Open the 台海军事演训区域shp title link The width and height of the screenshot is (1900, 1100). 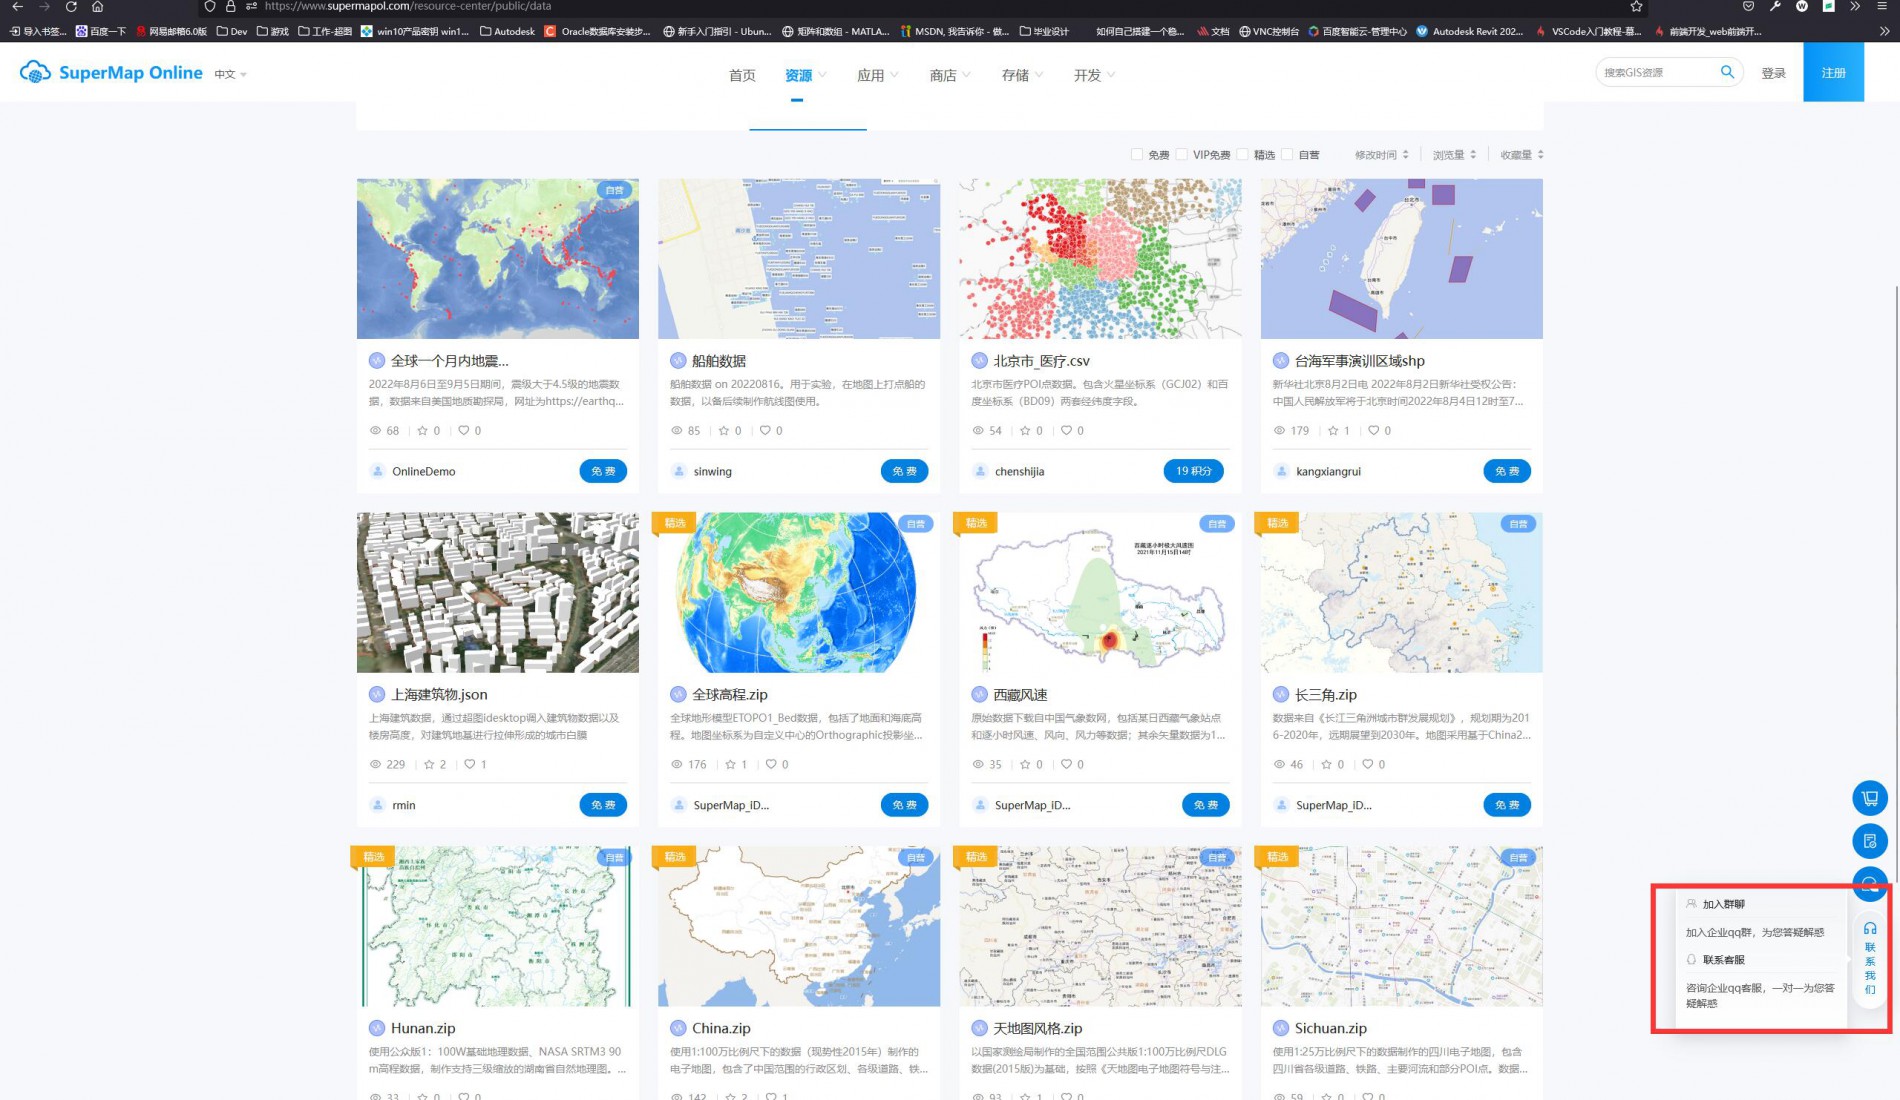click(x=1359, y=361)
